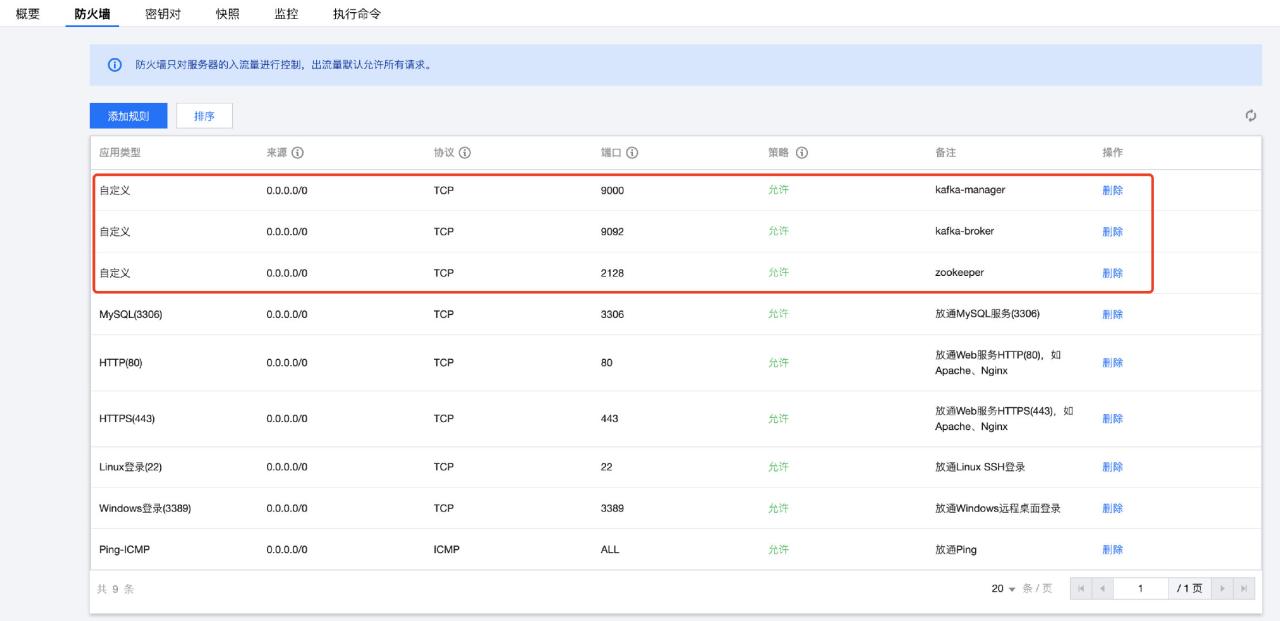The image size is (1280, 621).
Task: Switch to the 密钥对 tab
Action: (163, 13)
